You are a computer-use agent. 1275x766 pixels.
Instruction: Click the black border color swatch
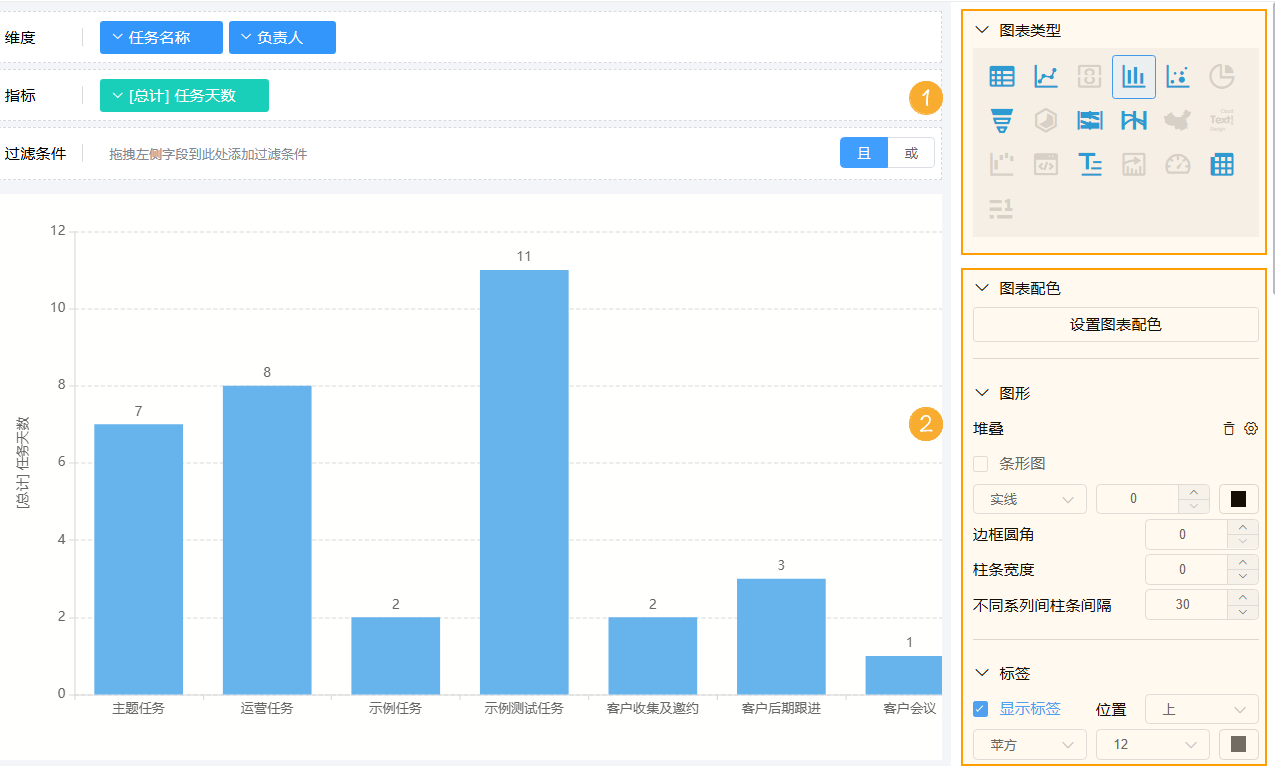click(1238, 499)
